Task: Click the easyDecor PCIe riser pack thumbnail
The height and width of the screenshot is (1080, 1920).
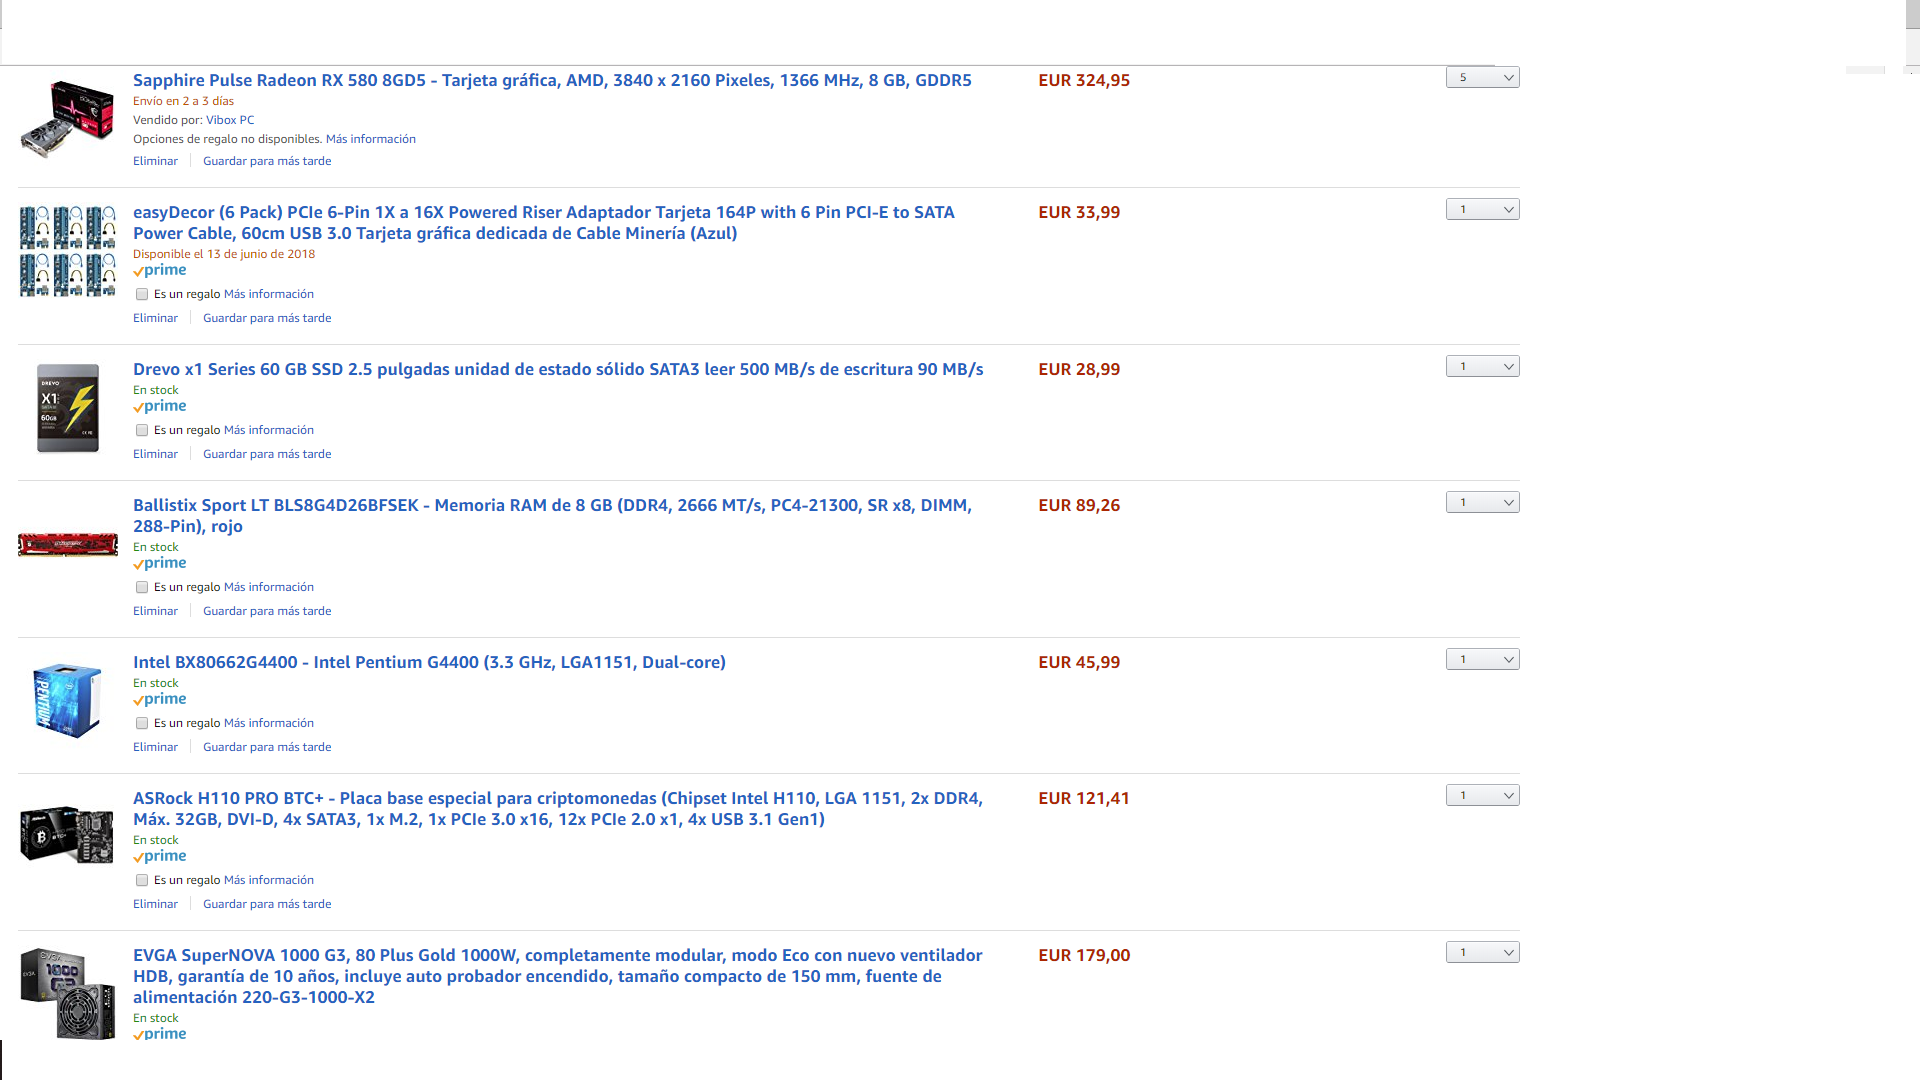Action: (67, 251)
